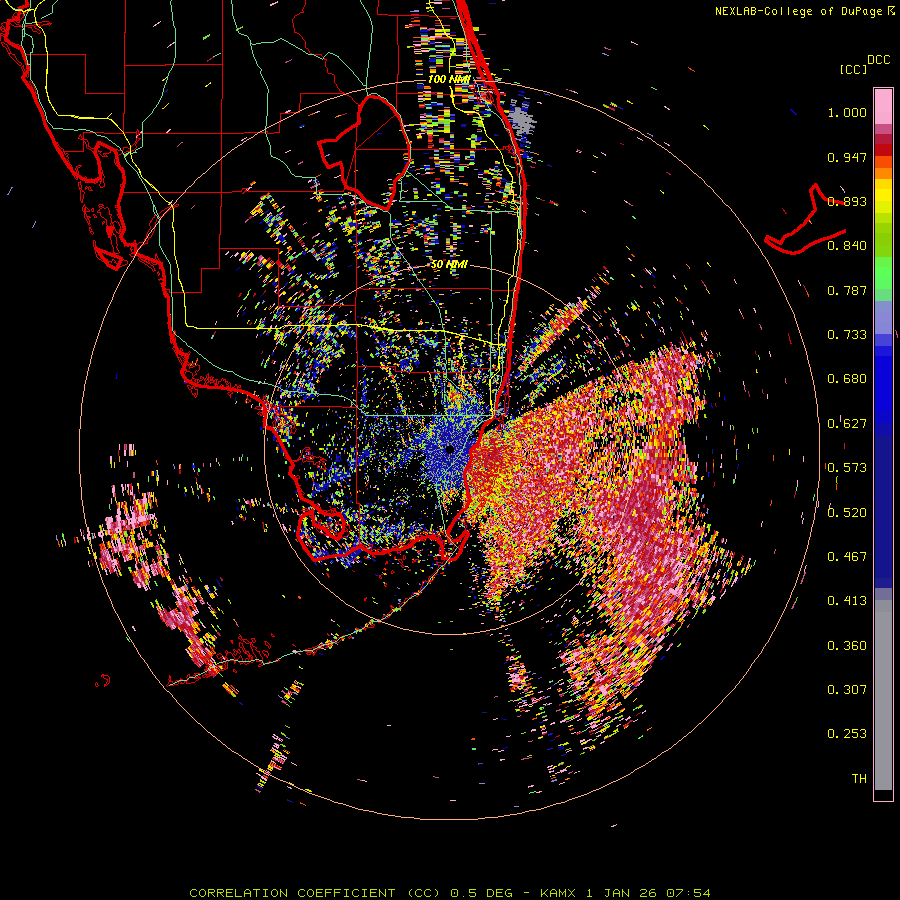Click the black radar site dot

point(450,449)
